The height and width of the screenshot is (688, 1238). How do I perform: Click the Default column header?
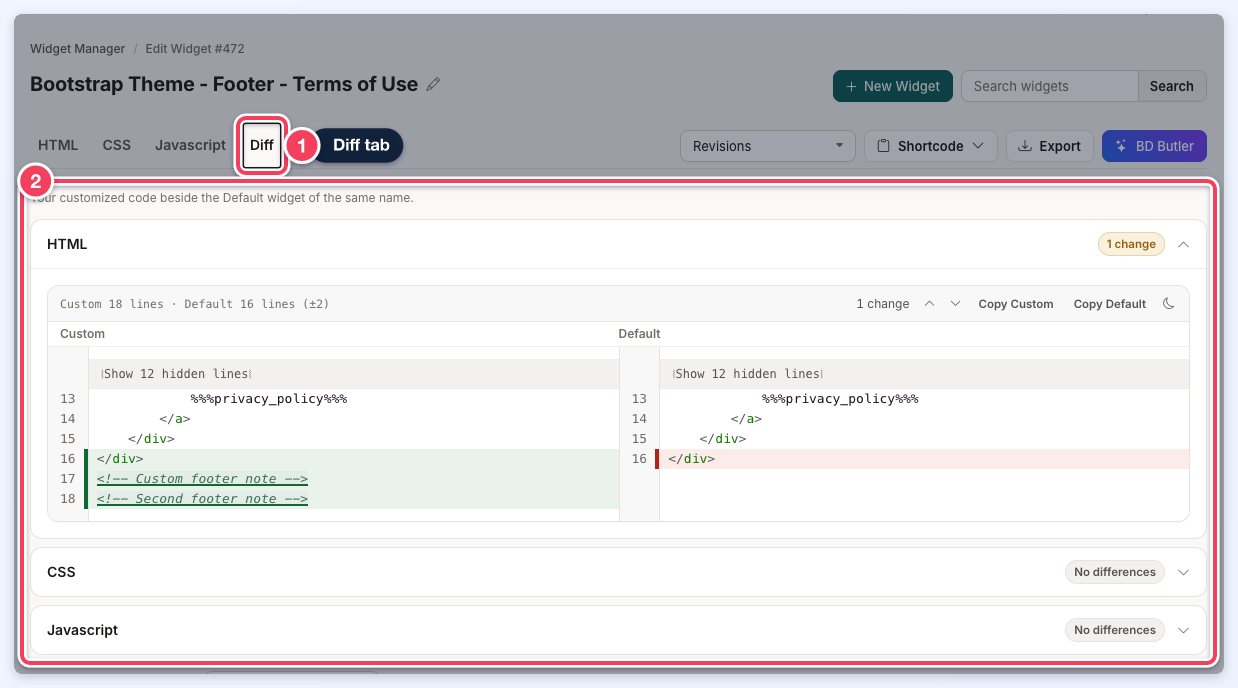click(639, 334)
